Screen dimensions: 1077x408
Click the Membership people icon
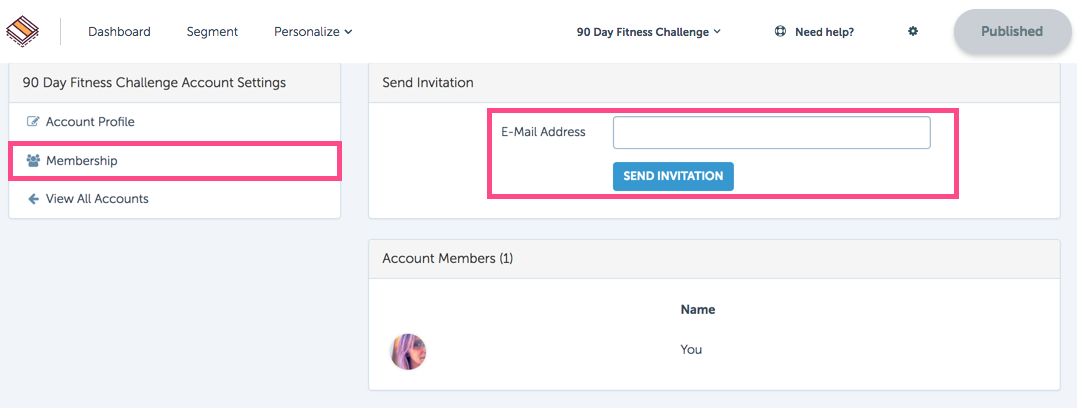(33, 161)
